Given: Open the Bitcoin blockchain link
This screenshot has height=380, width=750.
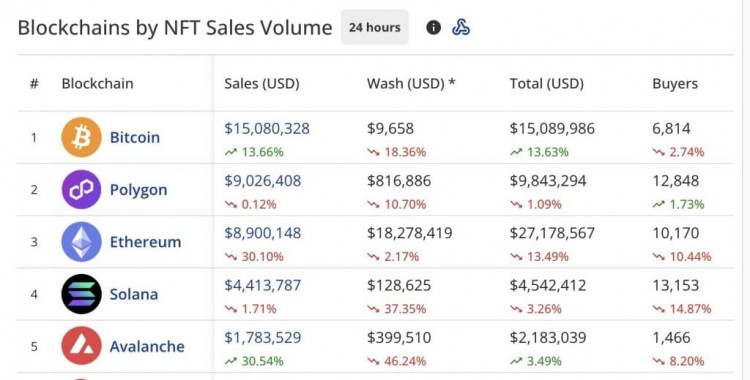Looking at the screenshot, I should pos(135,137).
